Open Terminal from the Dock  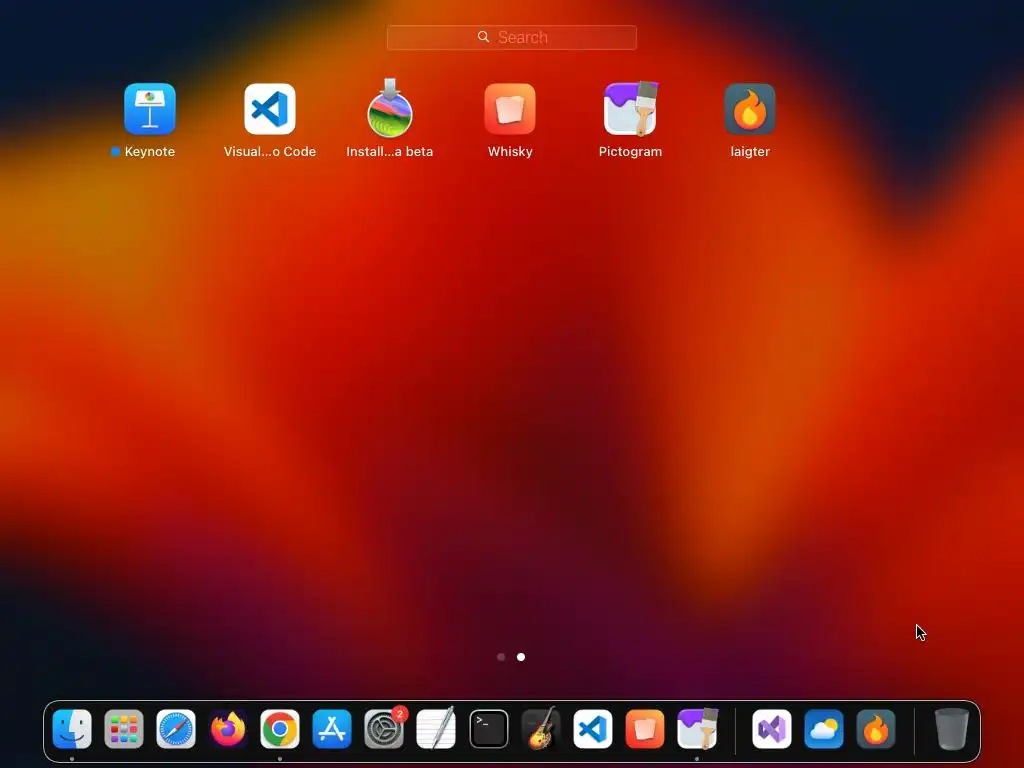(x=488, y=729)
